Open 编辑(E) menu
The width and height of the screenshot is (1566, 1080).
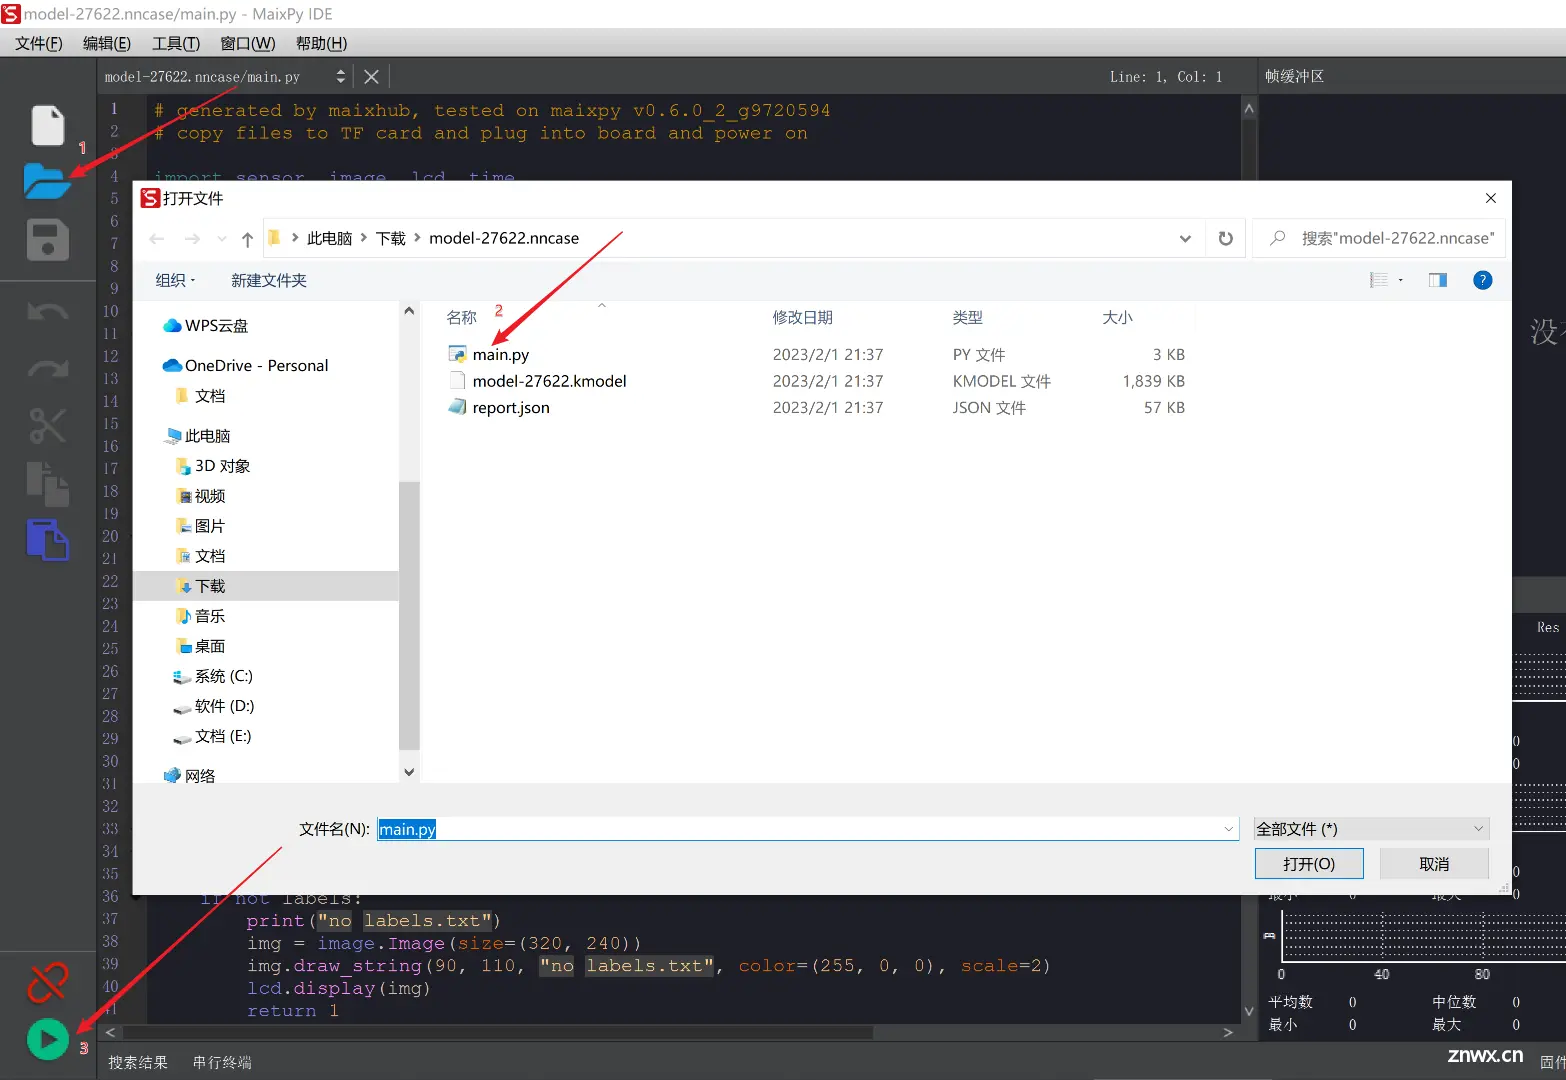[x=107, y=43]
